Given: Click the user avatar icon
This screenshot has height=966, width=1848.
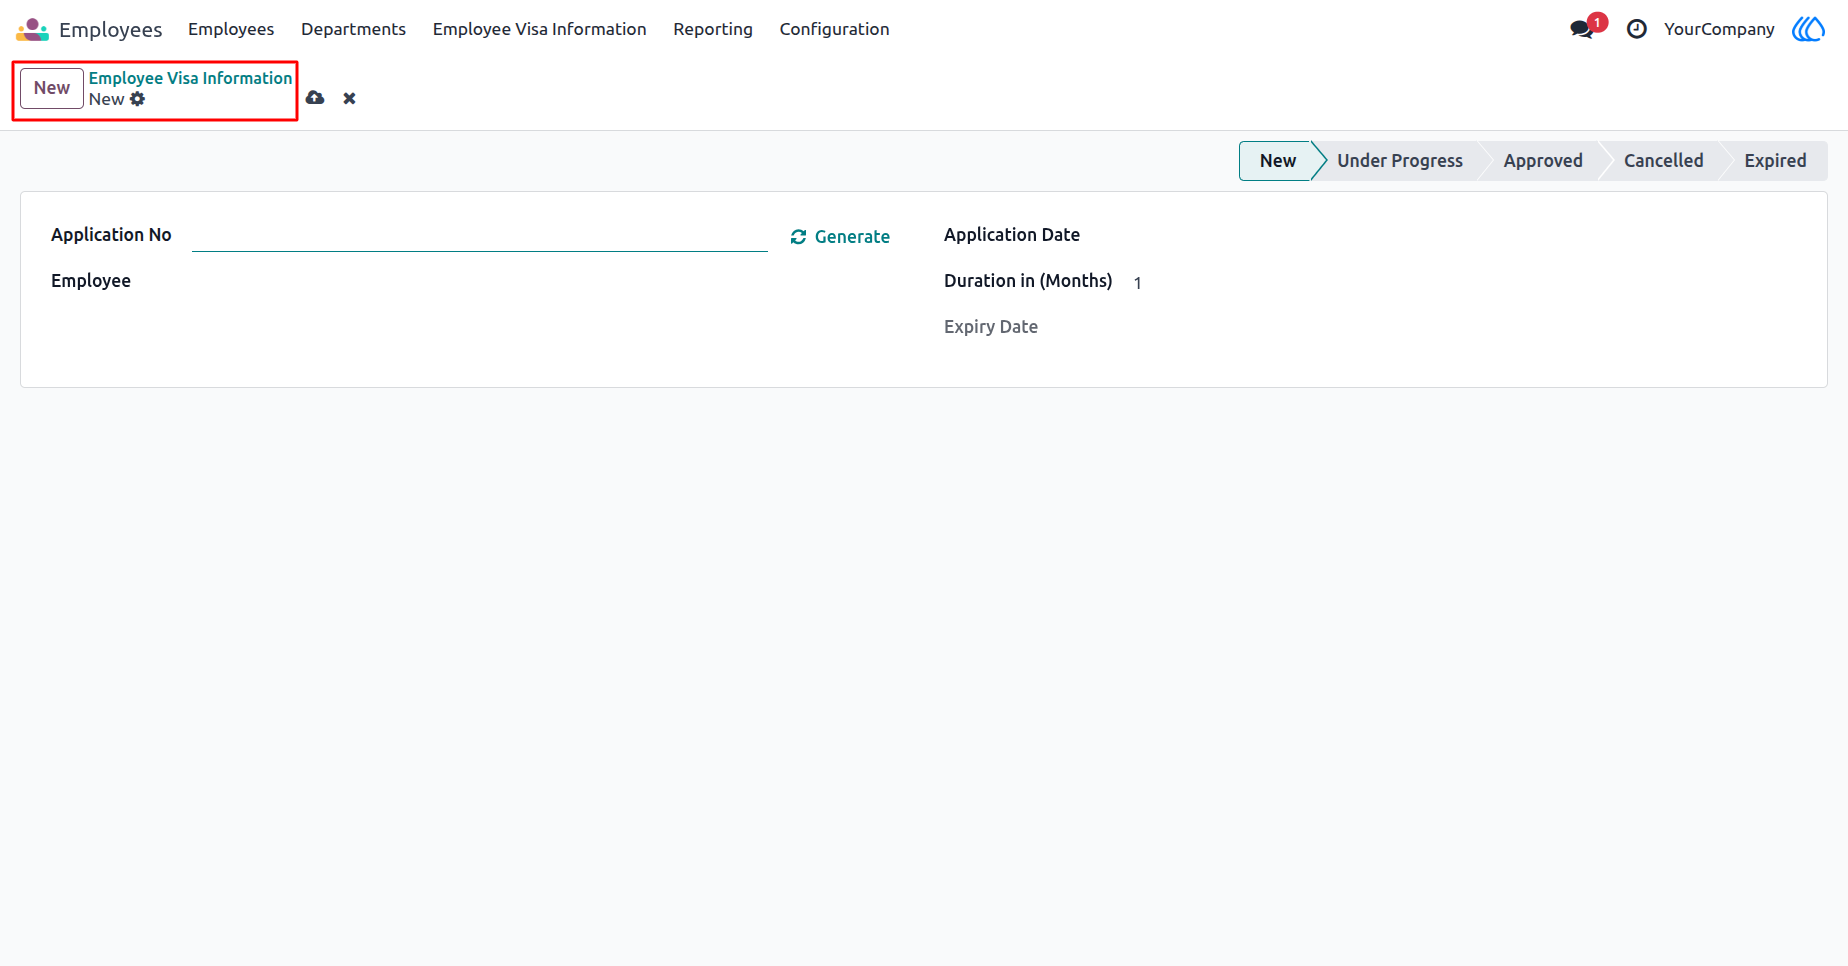Looking at the screenshot, I should (x=1808, y=29).
